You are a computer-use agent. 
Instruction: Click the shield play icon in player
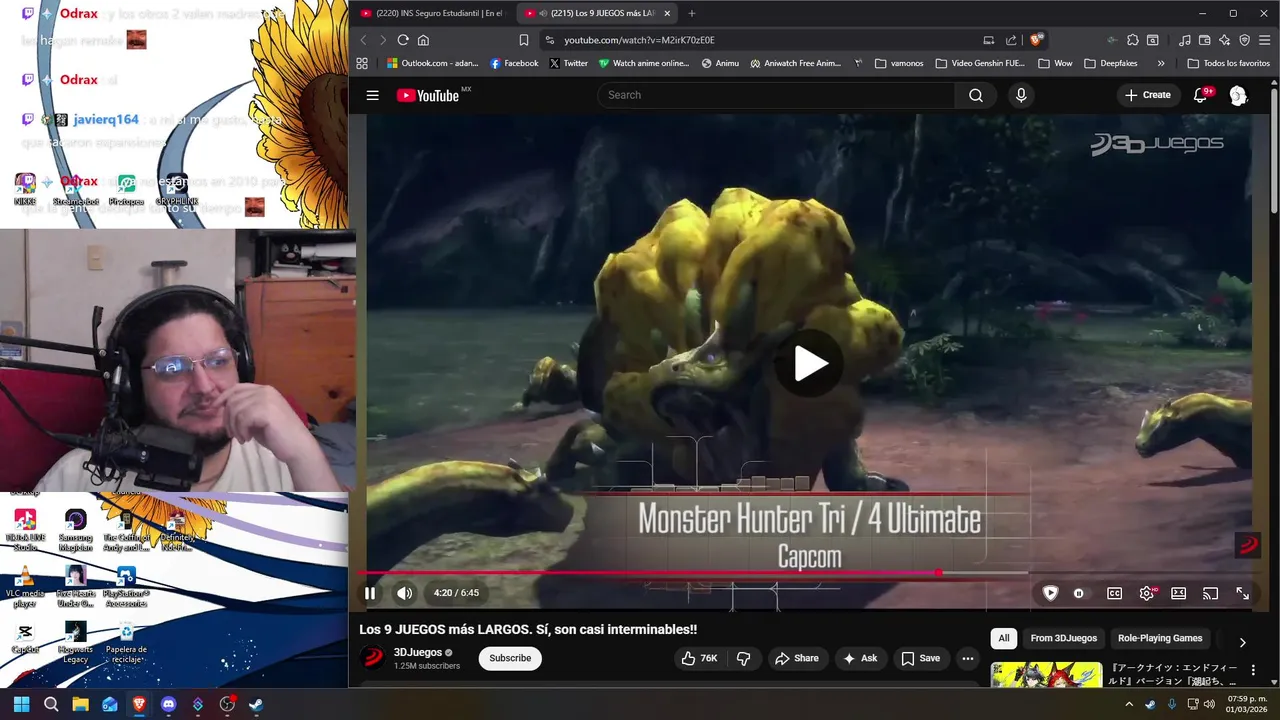coord(1050,593)
